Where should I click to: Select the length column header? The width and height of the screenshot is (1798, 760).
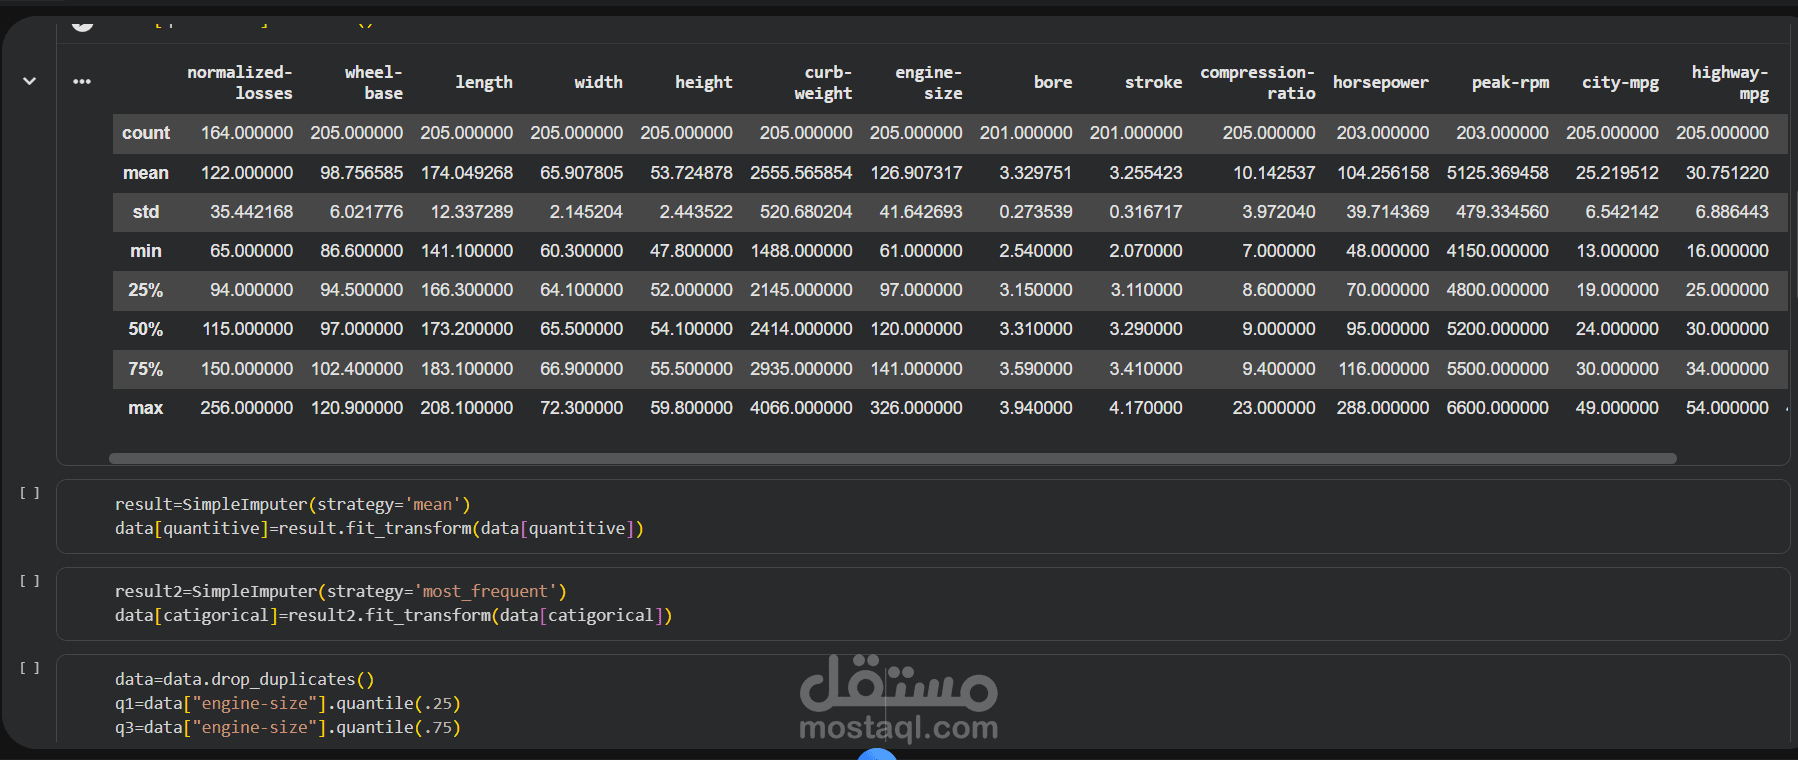[x=484, y=82]
